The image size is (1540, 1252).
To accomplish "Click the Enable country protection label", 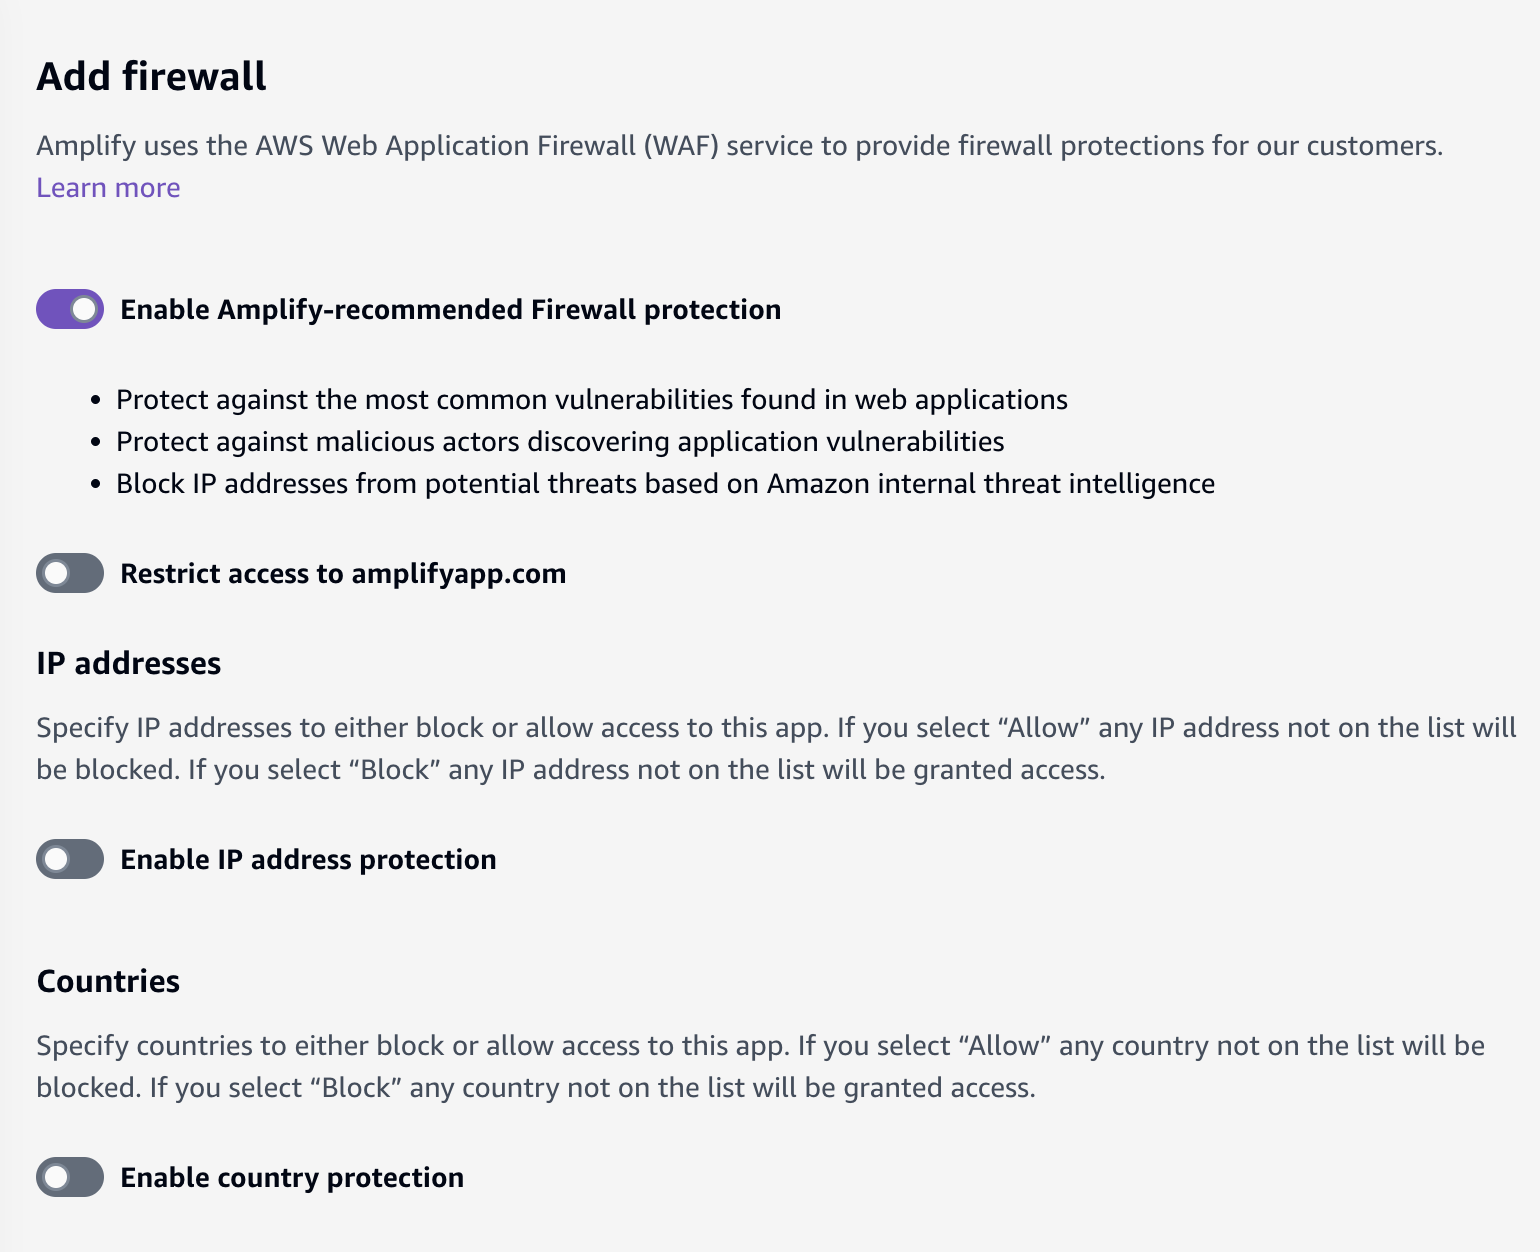I will tap(292, 1177).
